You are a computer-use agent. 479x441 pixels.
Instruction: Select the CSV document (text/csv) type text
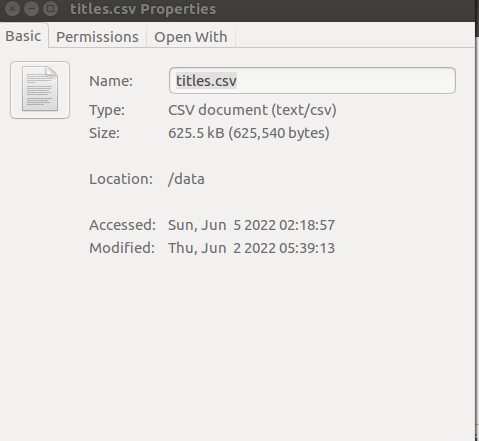[x=252, y=110]
